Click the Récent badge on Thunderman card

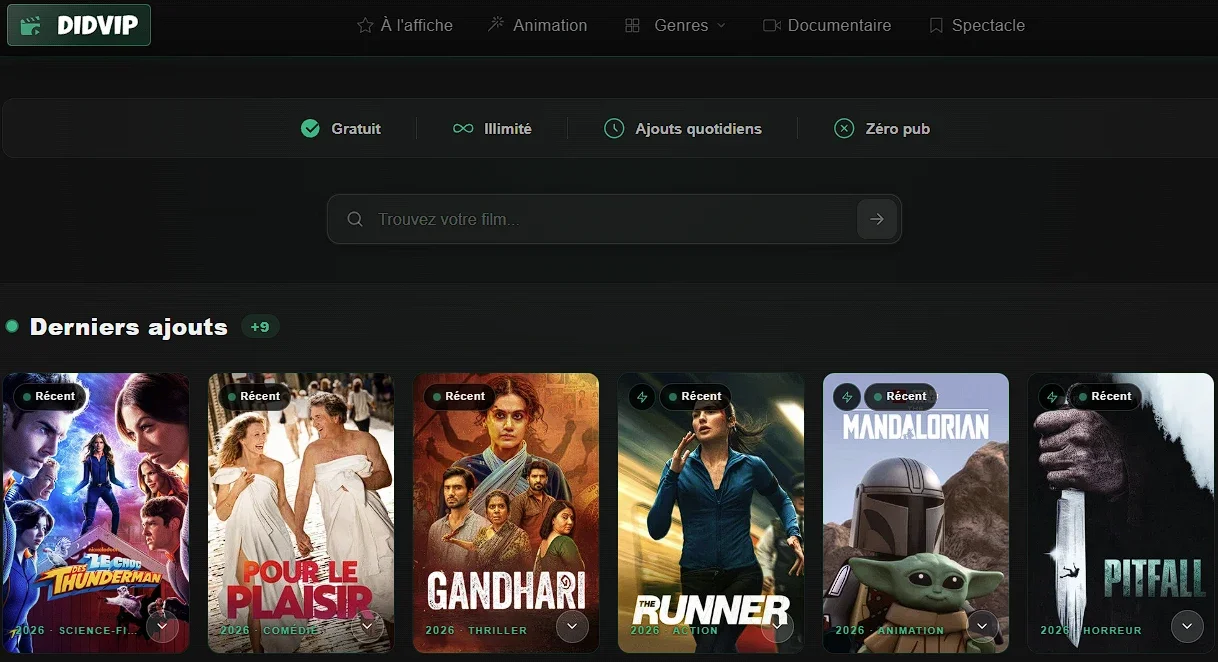(48, 396)
